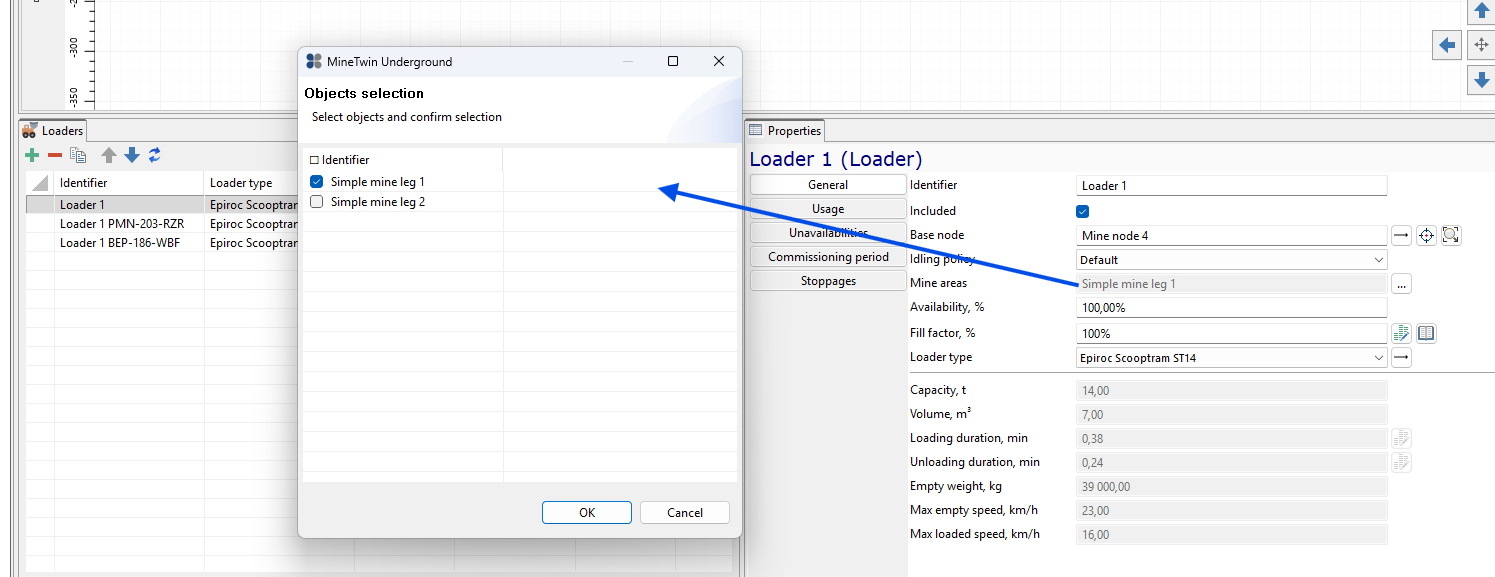Open the Commissioning period section
Screen dimensions: 1495x577
[x=828, y=257]
